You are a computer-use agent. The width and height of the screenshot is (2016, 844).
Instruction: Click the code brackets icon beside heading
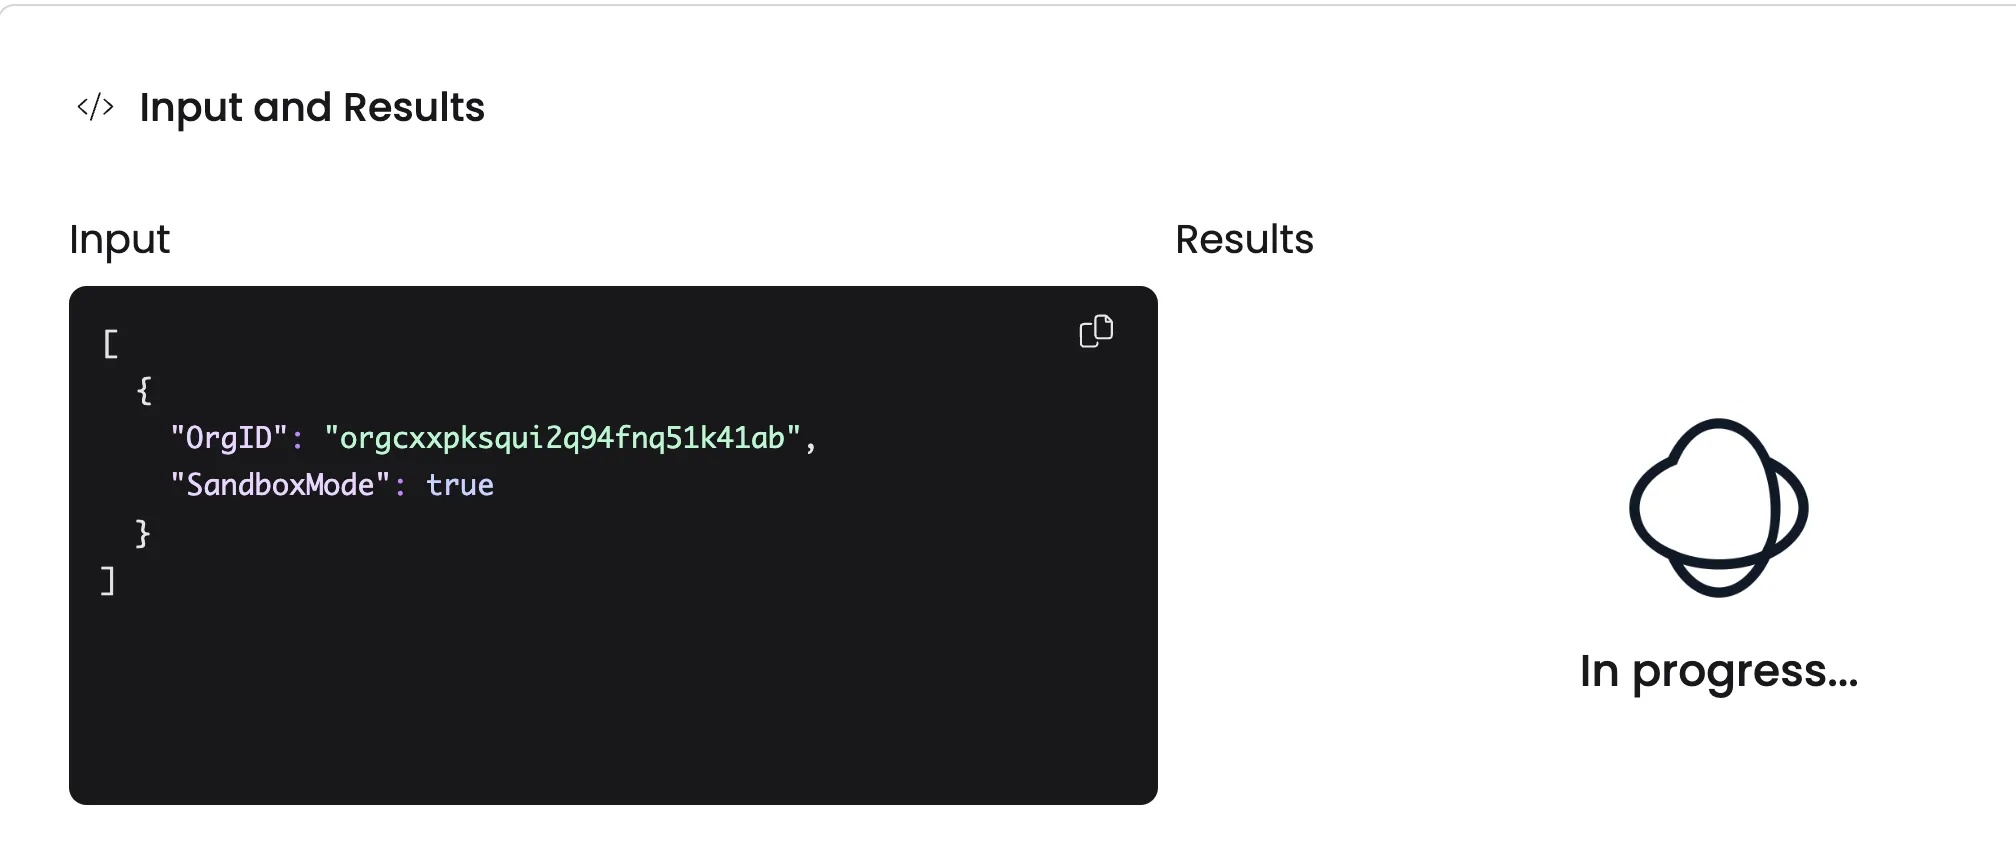(95, 107)
